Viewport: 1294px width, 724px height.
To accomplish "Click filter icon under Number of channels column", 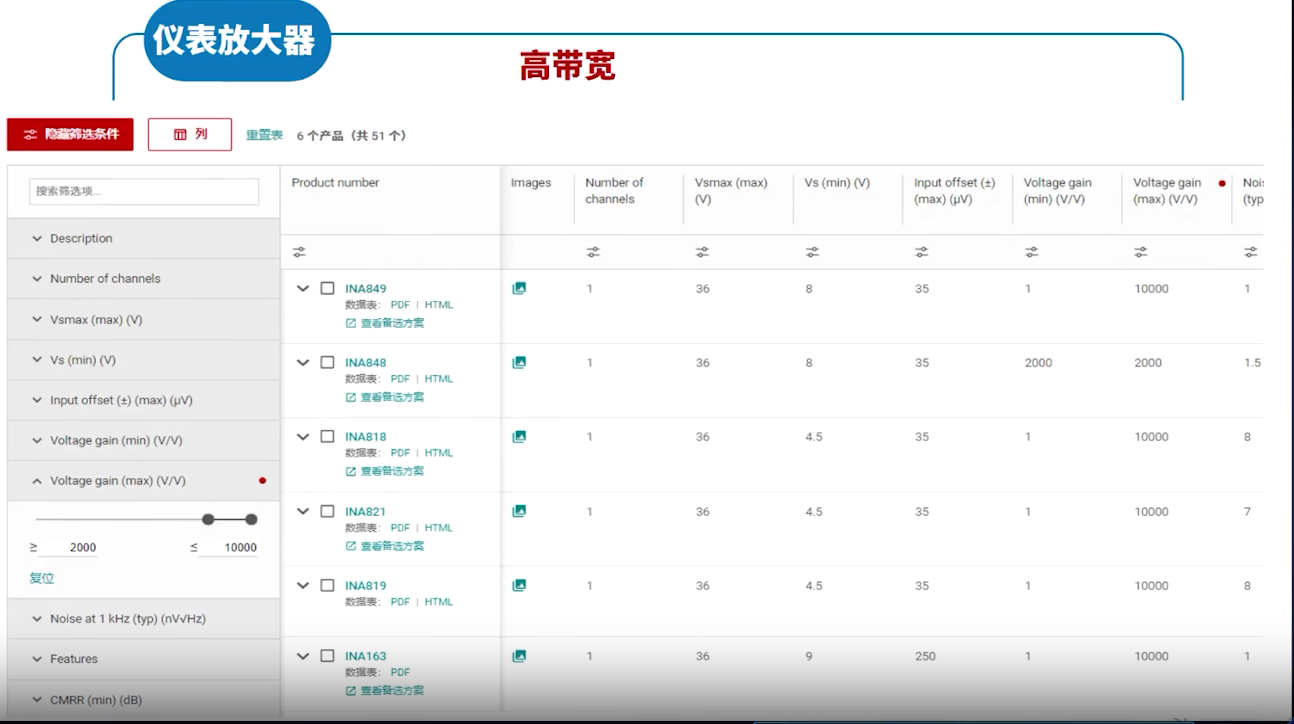I will point(593,252).
